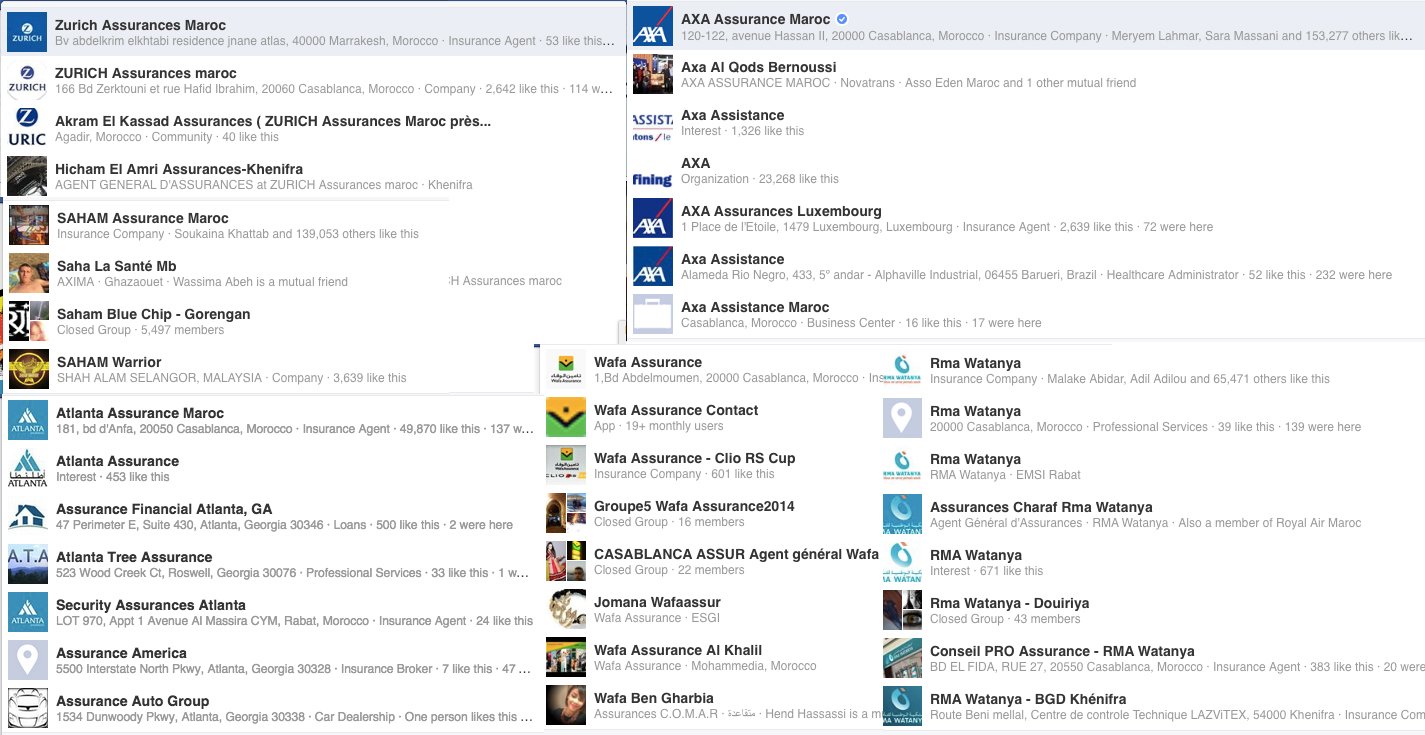Click Wafa Ben Gharbia profile photo

[566, 705]
